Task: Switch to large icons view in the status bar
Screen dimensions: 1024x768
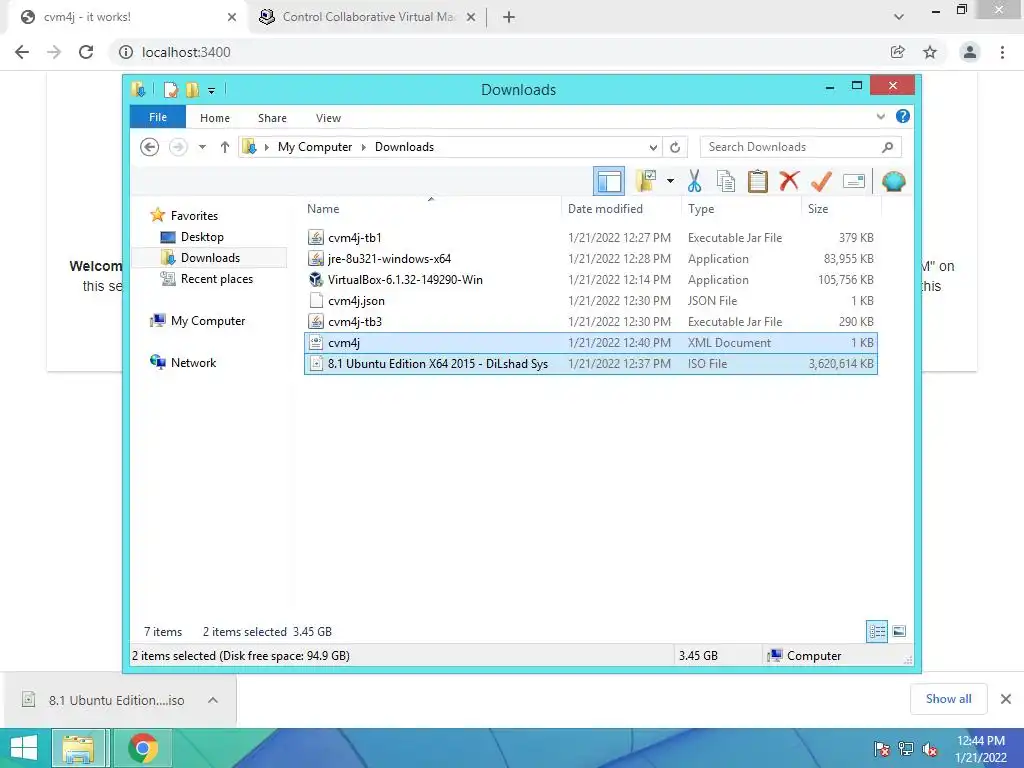Action: [899, 631]
